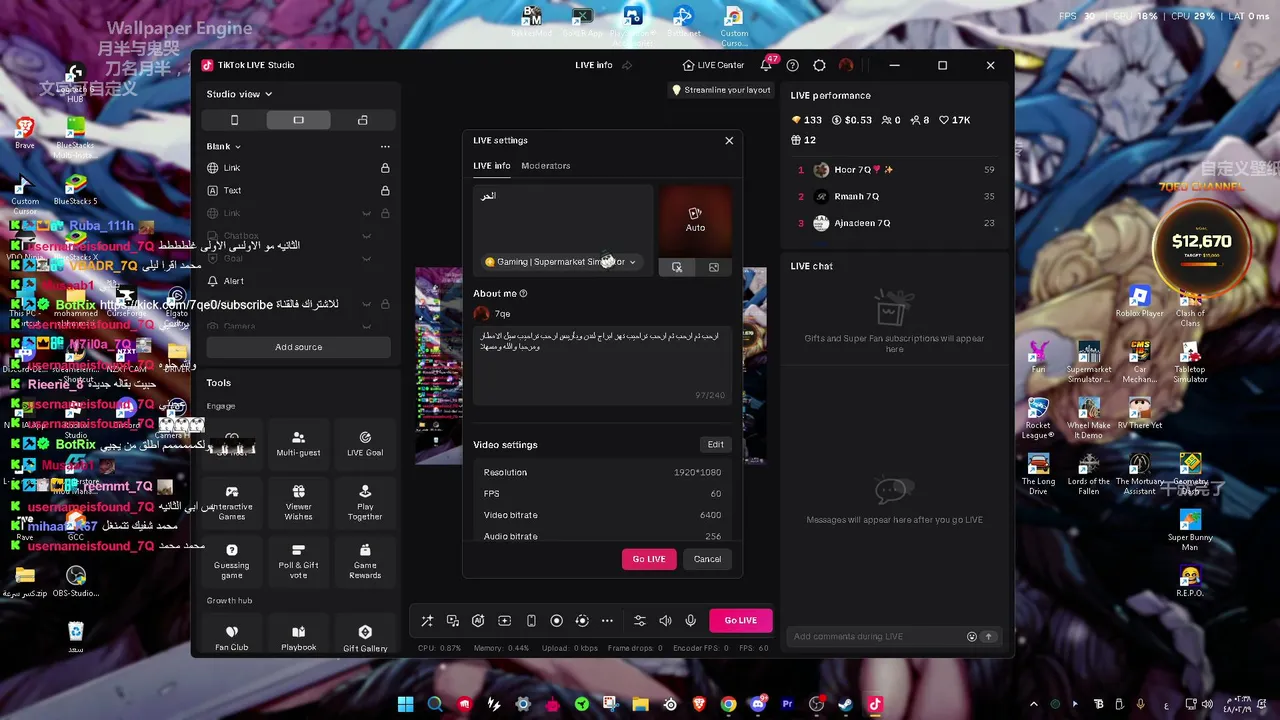Click the remove cover image icon

click(x=677, y=267)
